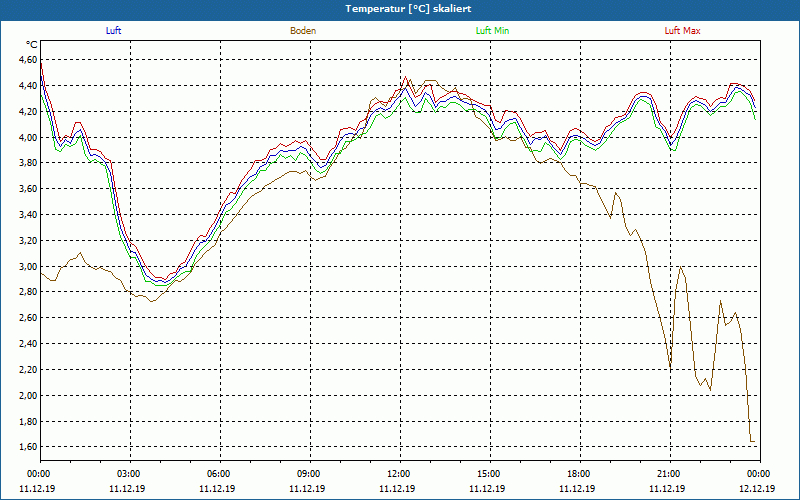Click the chart title 'Temperatur [°C] skaliert'

pyautogui.click(x=408, y=9)
